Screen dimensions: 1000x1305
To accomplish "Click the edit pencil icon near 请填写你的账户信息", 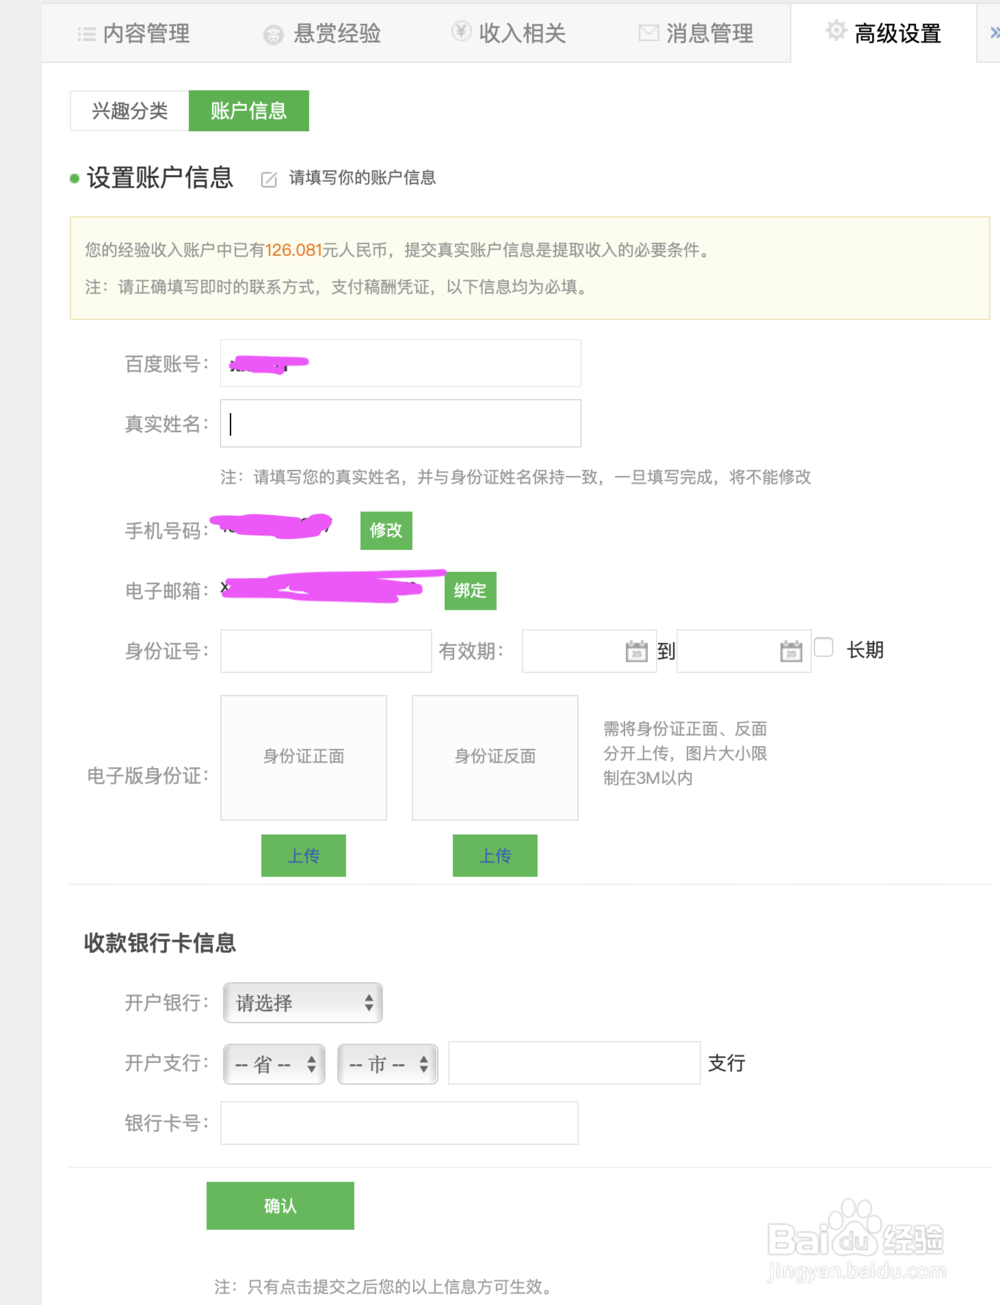I will 269,180.
